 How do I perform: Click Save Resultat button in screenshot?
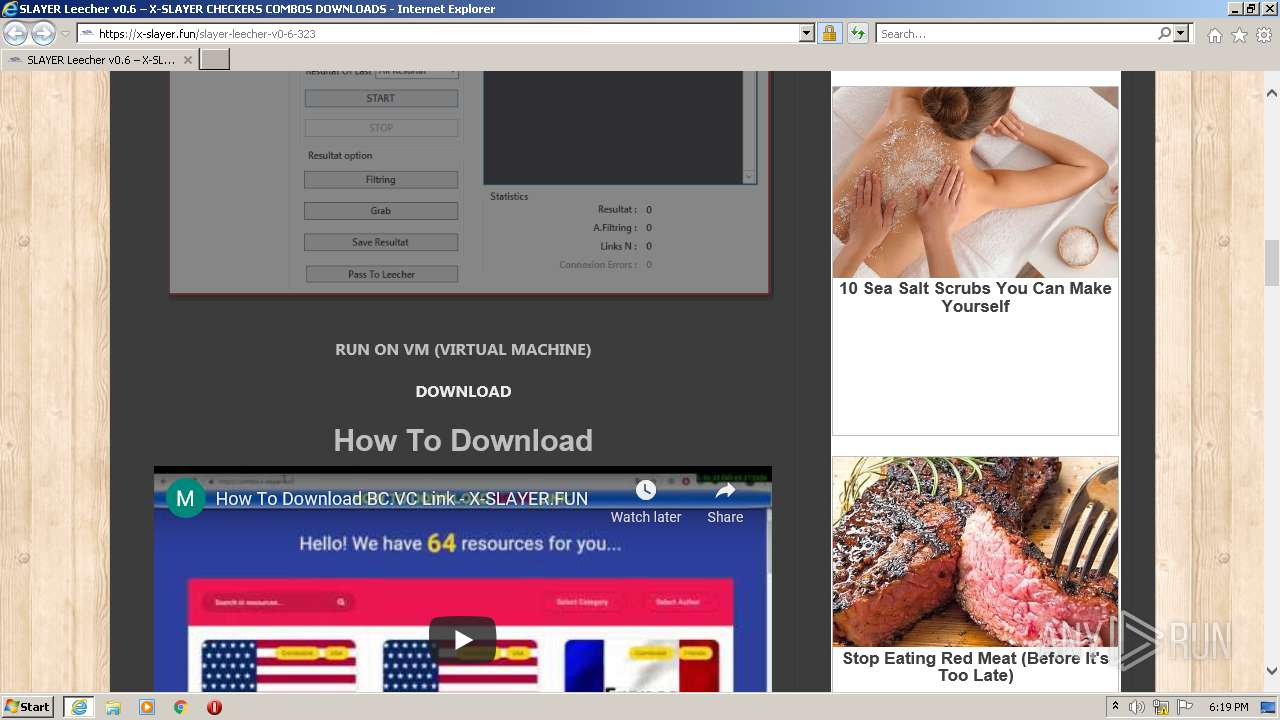click(x=381, y=242)
